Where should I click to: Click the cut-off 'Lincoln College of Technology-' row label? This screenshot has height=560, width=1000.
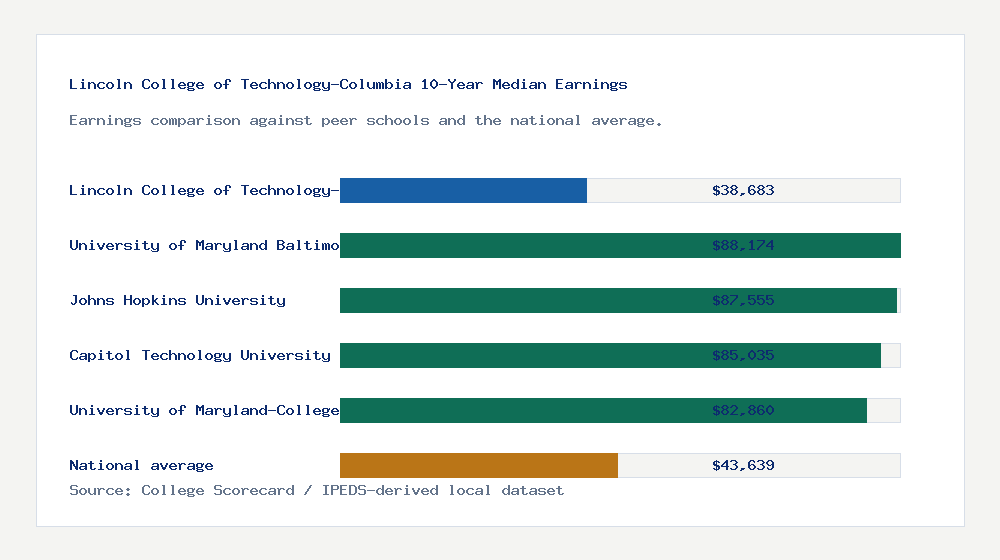pos(204,191)
